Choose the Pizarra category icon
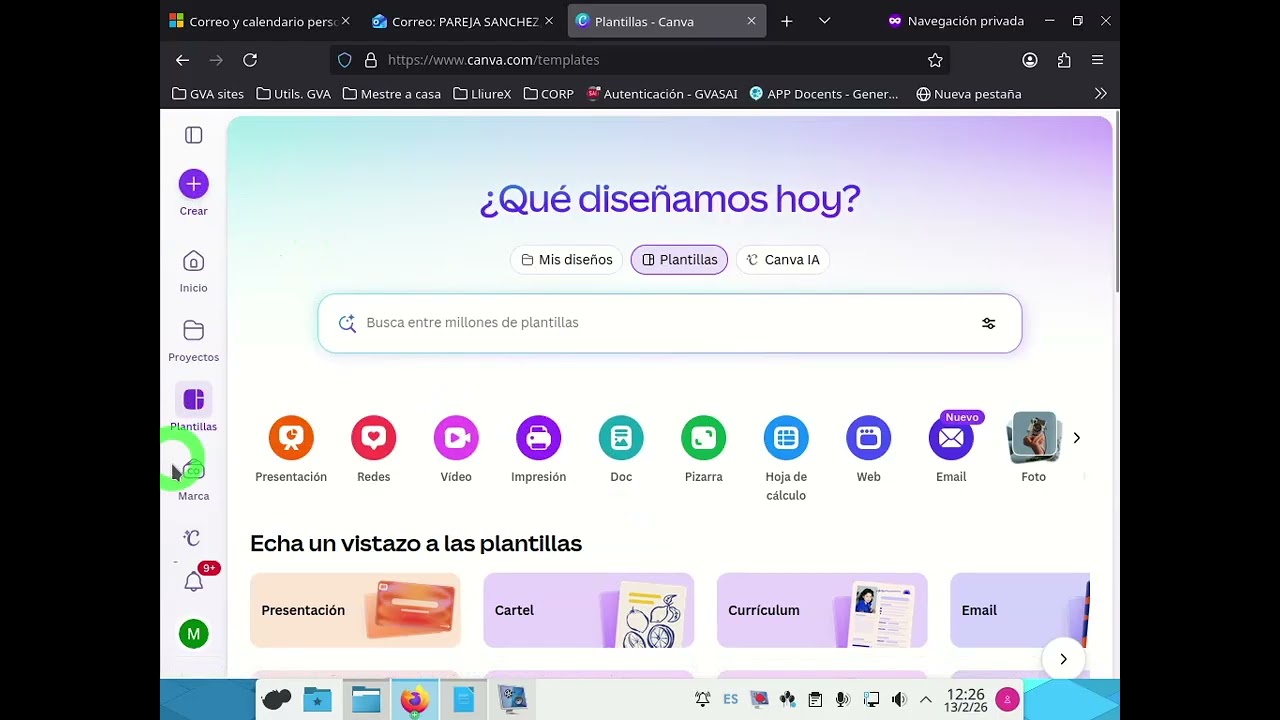The height and width of the screenshot is (720, 1280). click(x=704, y=438)
